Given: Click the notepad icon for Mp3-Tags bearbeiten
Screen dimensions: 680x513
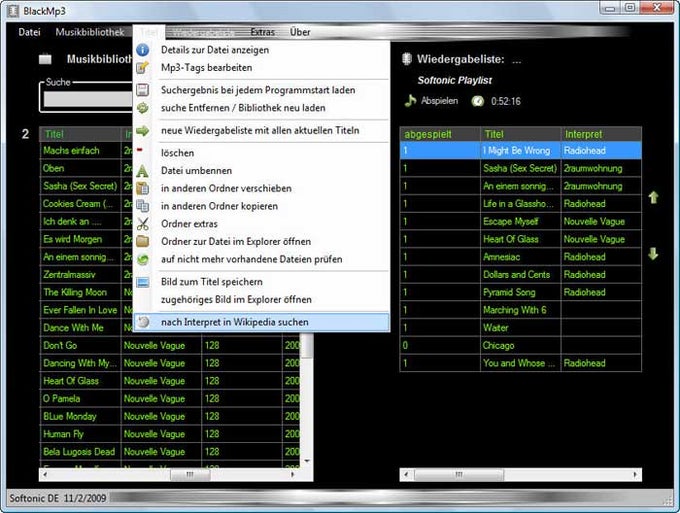Looking at the screenshot, I should (x=143, y=68).
